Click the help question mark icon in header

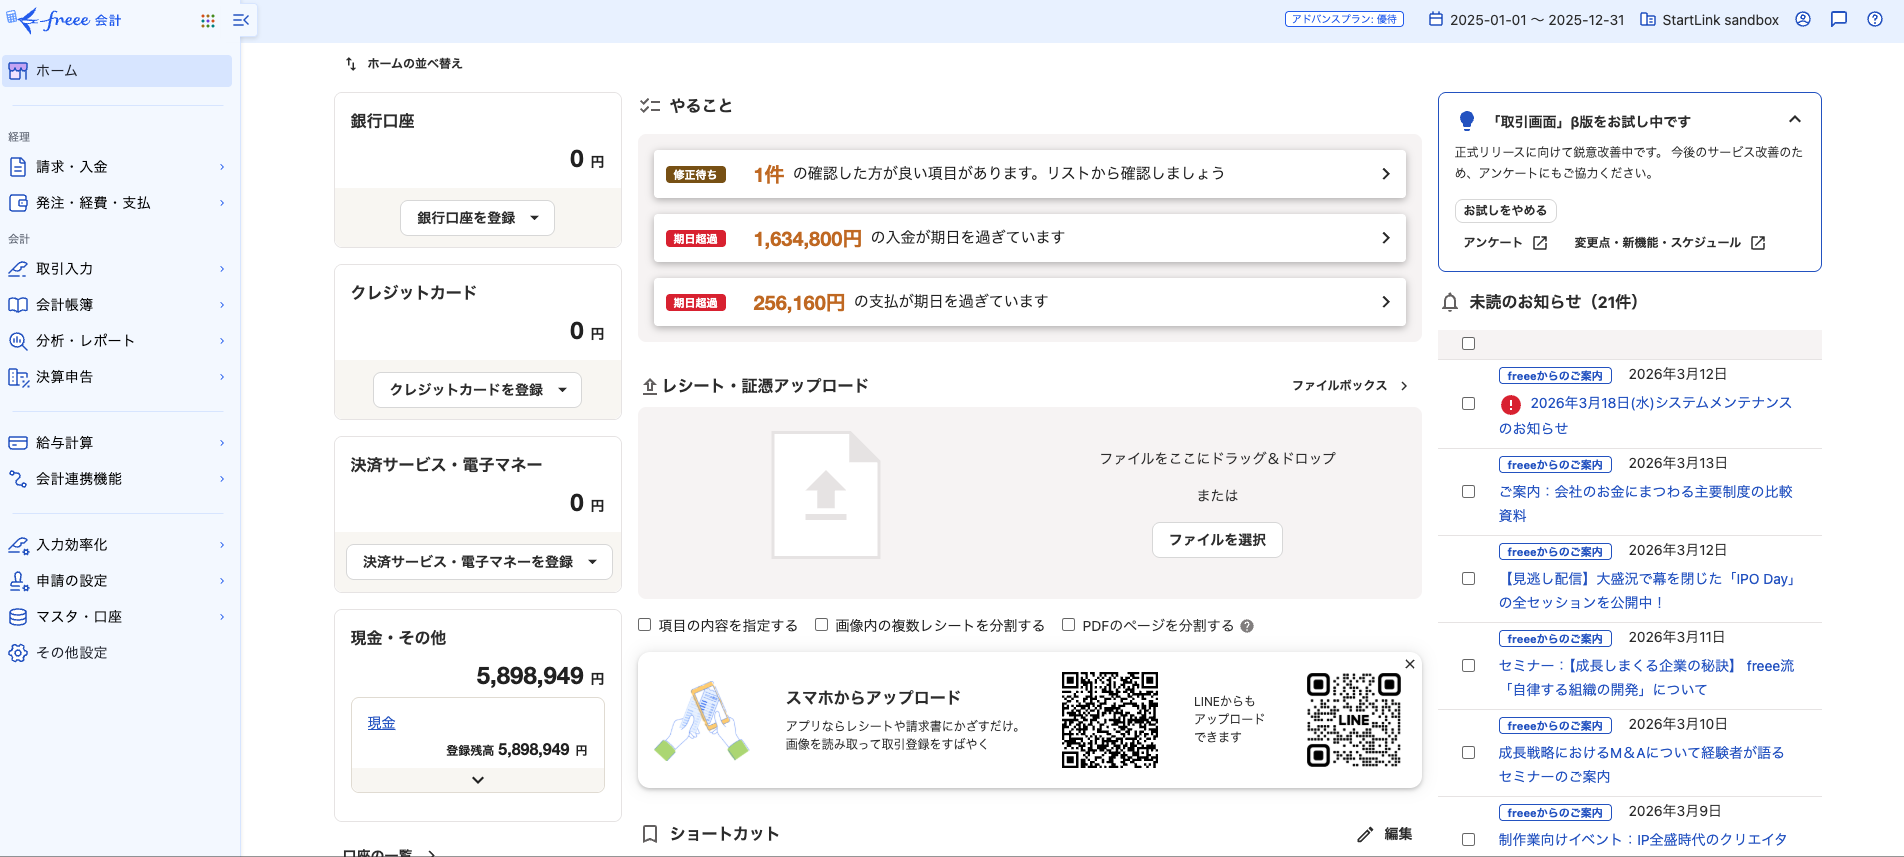pyautogui.click(x=1875, y=19)
